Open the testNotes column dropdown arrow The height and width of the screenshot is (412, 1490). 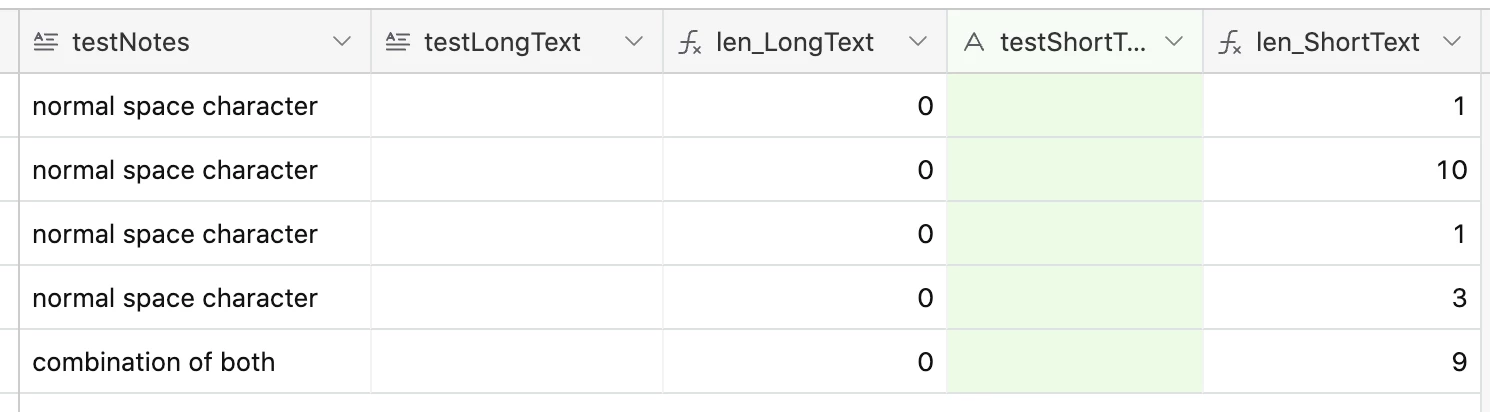click(x=342, y=42)
